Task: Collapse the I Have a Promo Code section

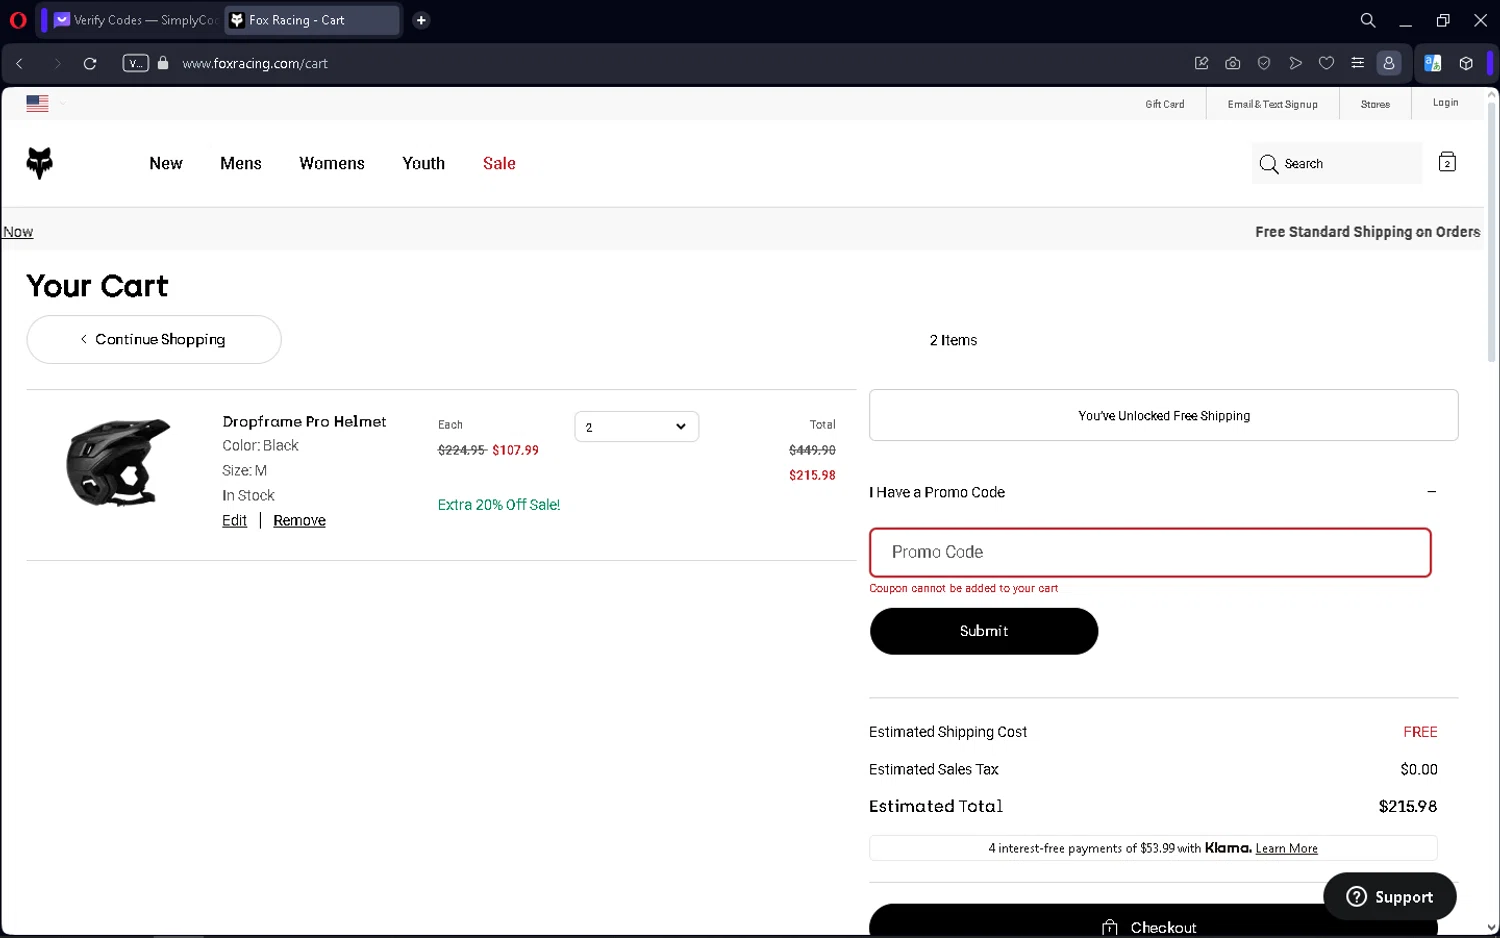Action: click(x=1431, y=492)
